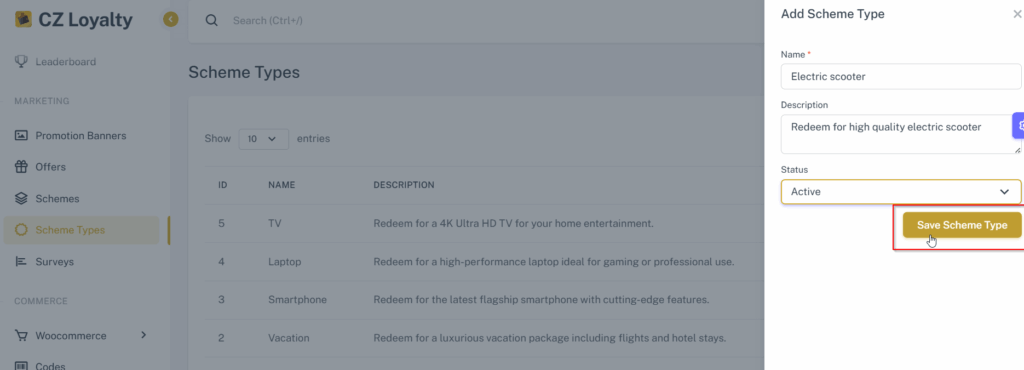1024x370 pixels.
Task: Click the Schemes layers icon
Action: [x=22, y=198]
